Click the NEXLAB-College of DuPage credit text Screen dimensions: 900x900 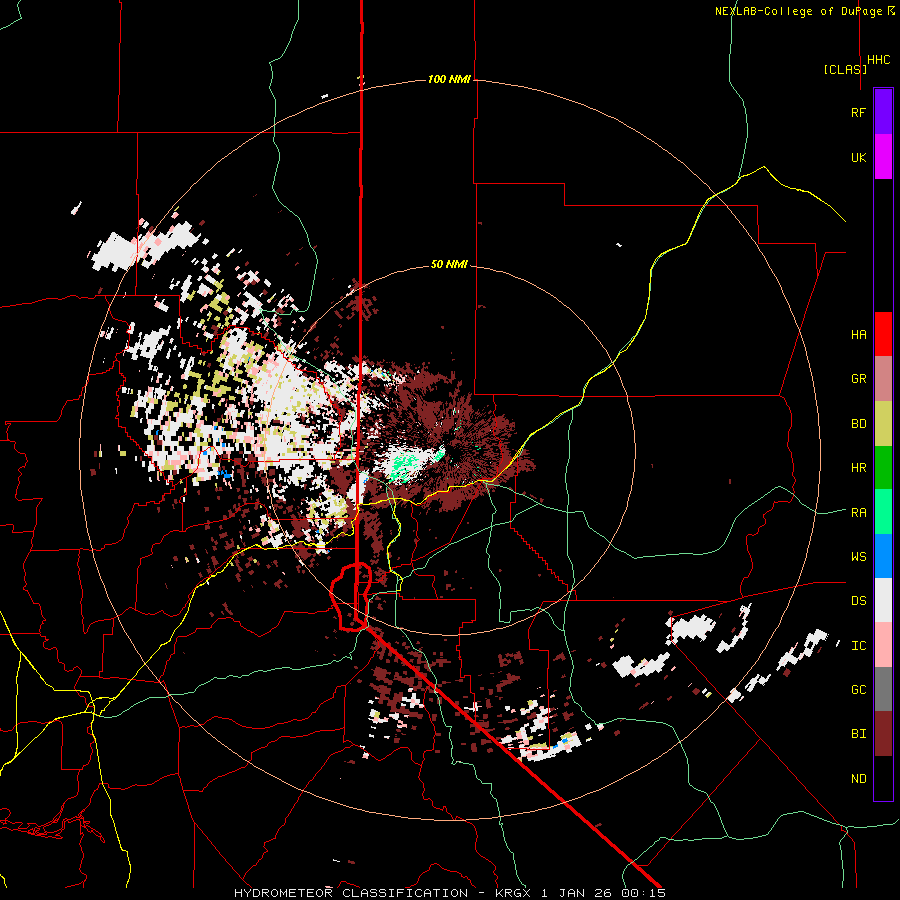(804, 11)
